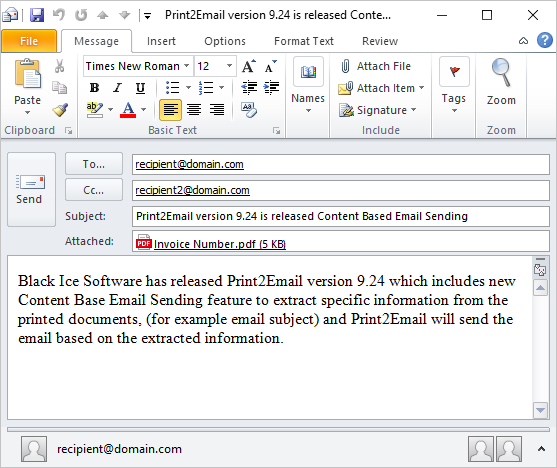The width and height of the screenshot is (557, 468).
Task: Click the Zoom magnifier icon
Action: [x=501, y=73]
